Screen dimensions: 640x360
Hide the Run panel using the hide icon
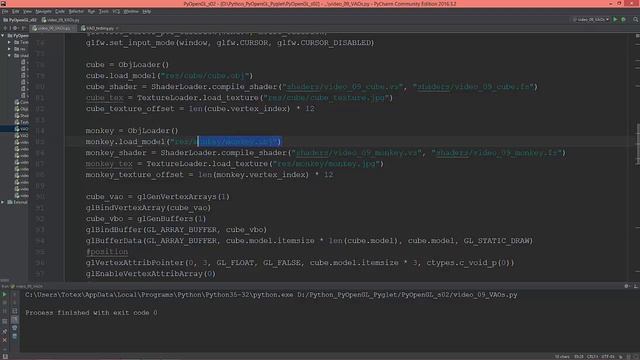click(x=636, y=286)
